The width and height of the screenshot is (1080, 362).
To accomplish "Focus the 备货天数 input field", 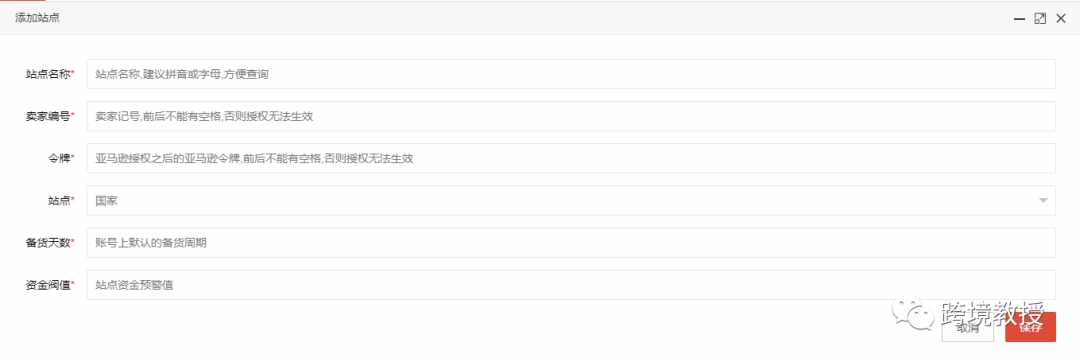I will tap(571, 243).
